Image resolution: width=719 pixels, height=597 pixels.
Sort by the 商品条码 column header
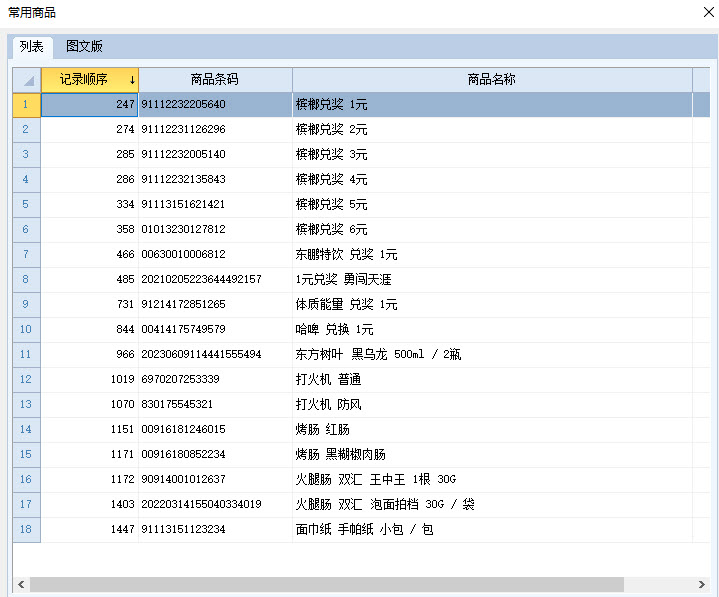pos(215,80)
